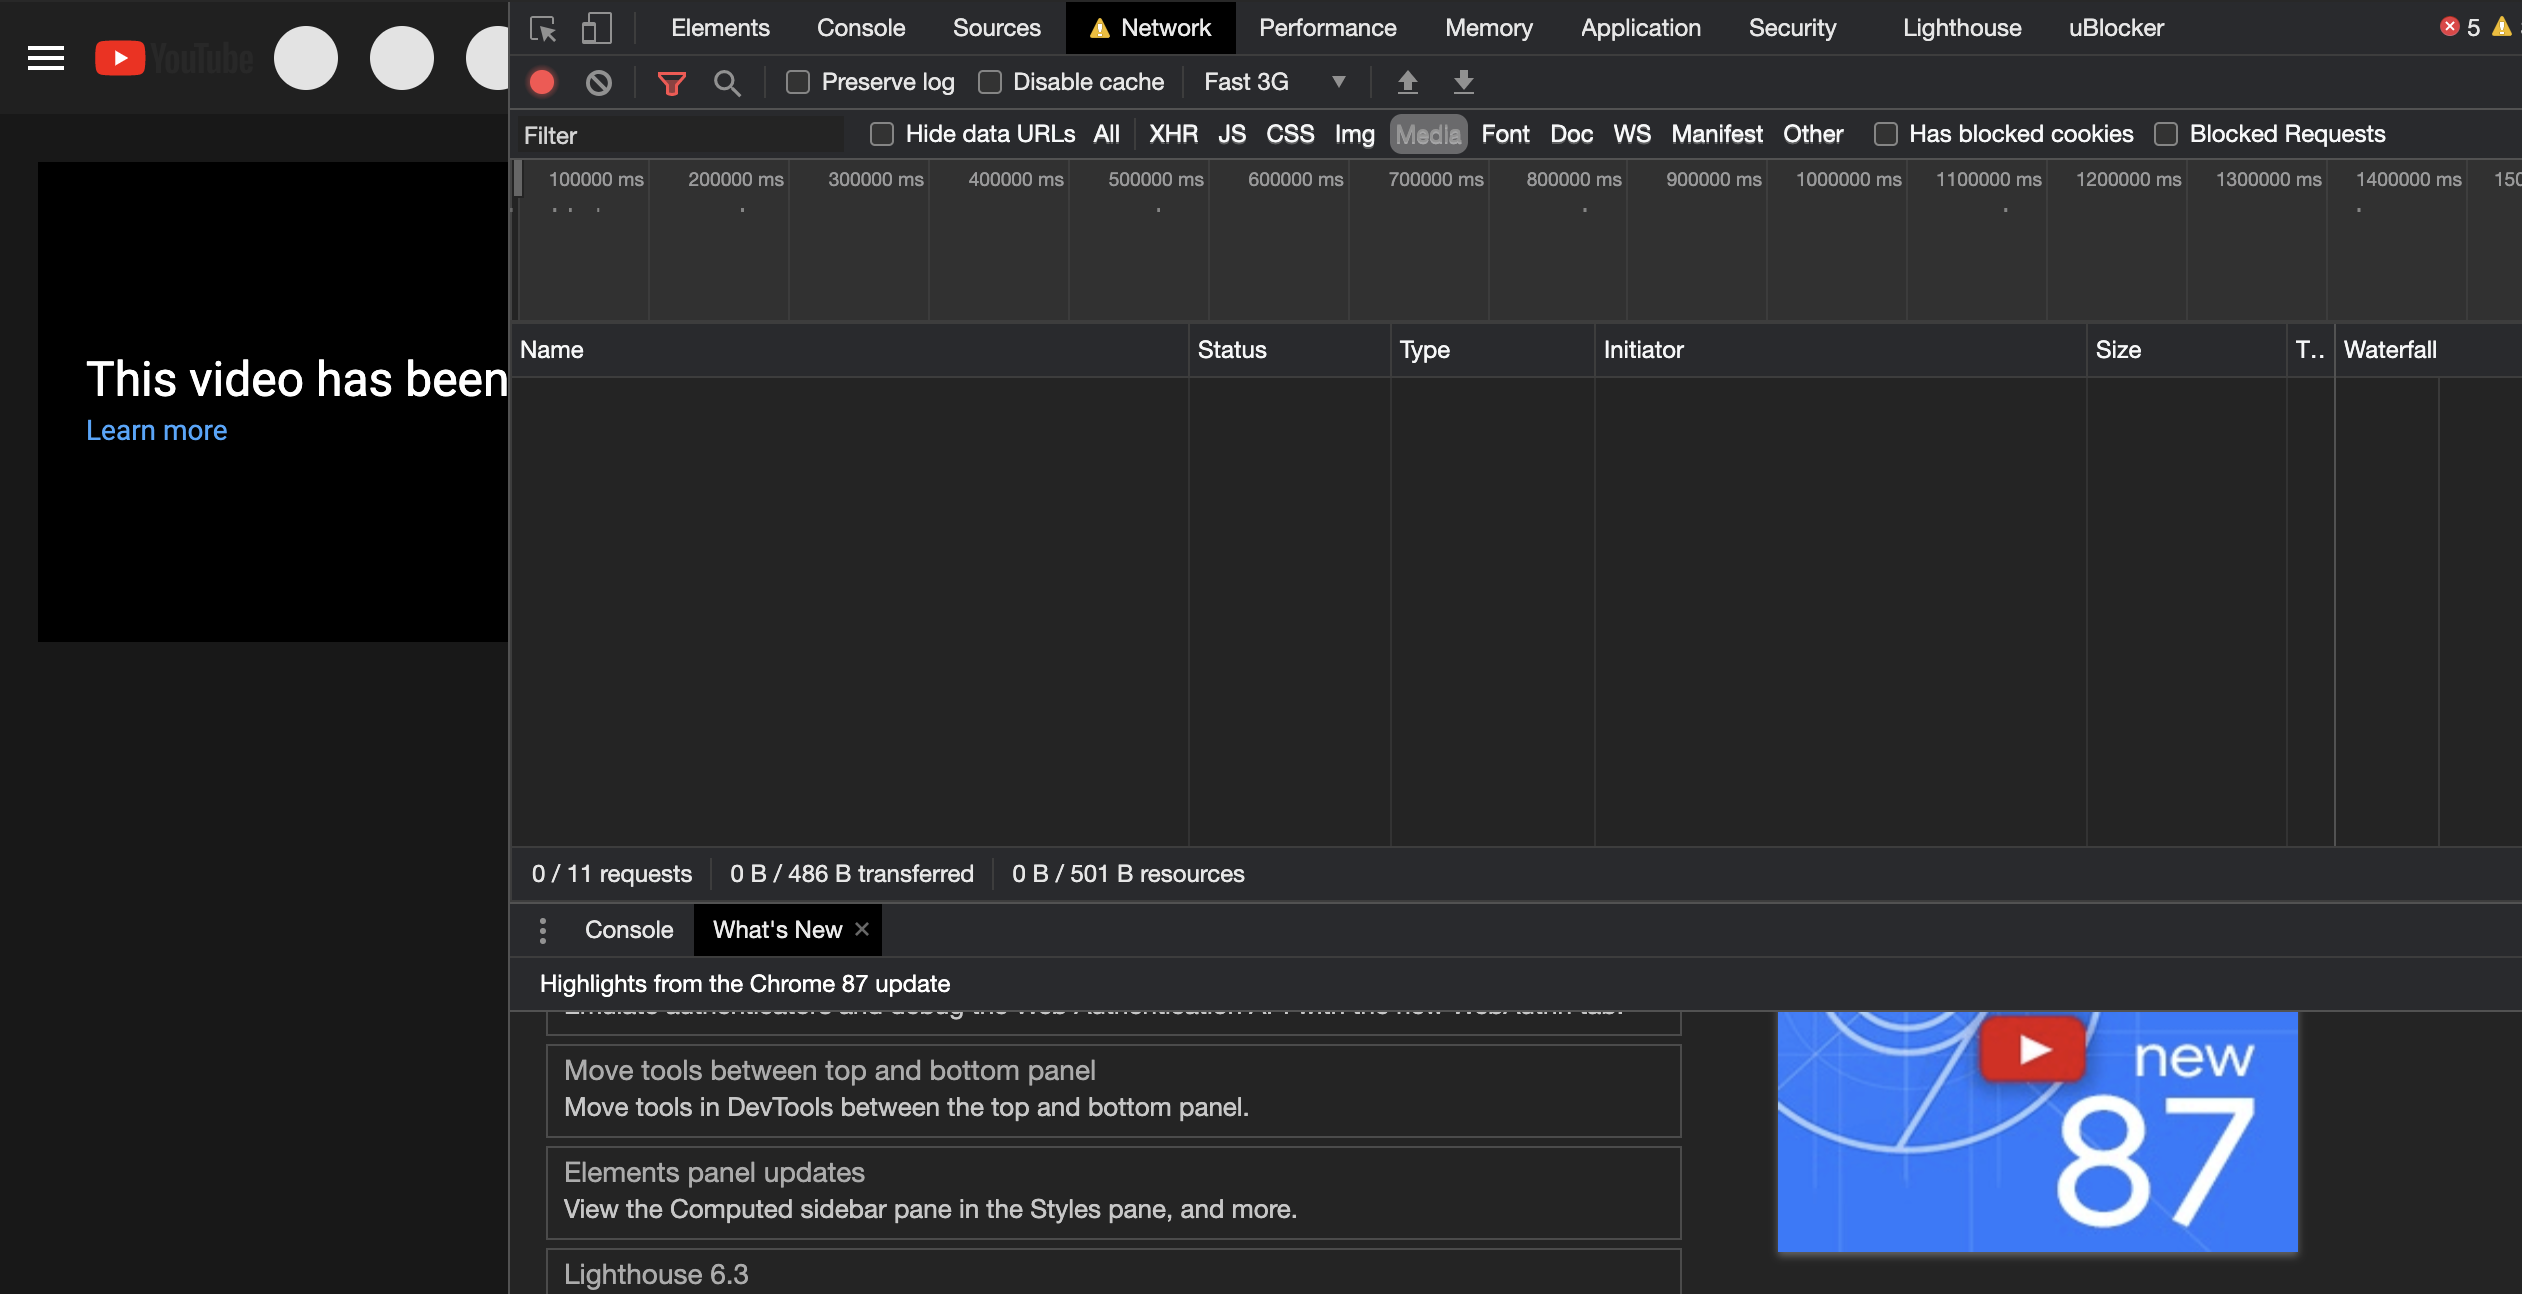
Task: Filter requests by Other
Action: 1813,134
